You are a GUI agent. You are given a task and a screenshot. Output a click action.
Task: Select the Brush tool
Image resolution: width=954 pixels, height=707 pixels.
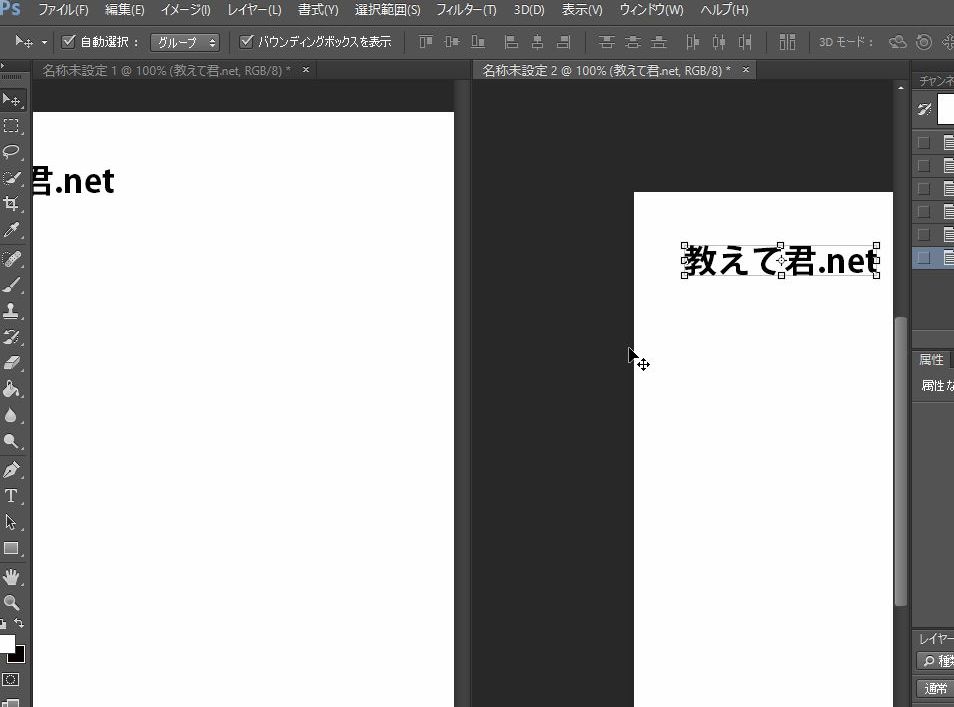[11, 285]
